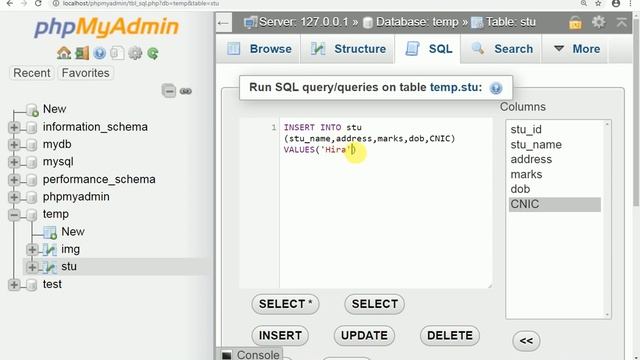Click the Console terminal icon

(x=227, y=355)
